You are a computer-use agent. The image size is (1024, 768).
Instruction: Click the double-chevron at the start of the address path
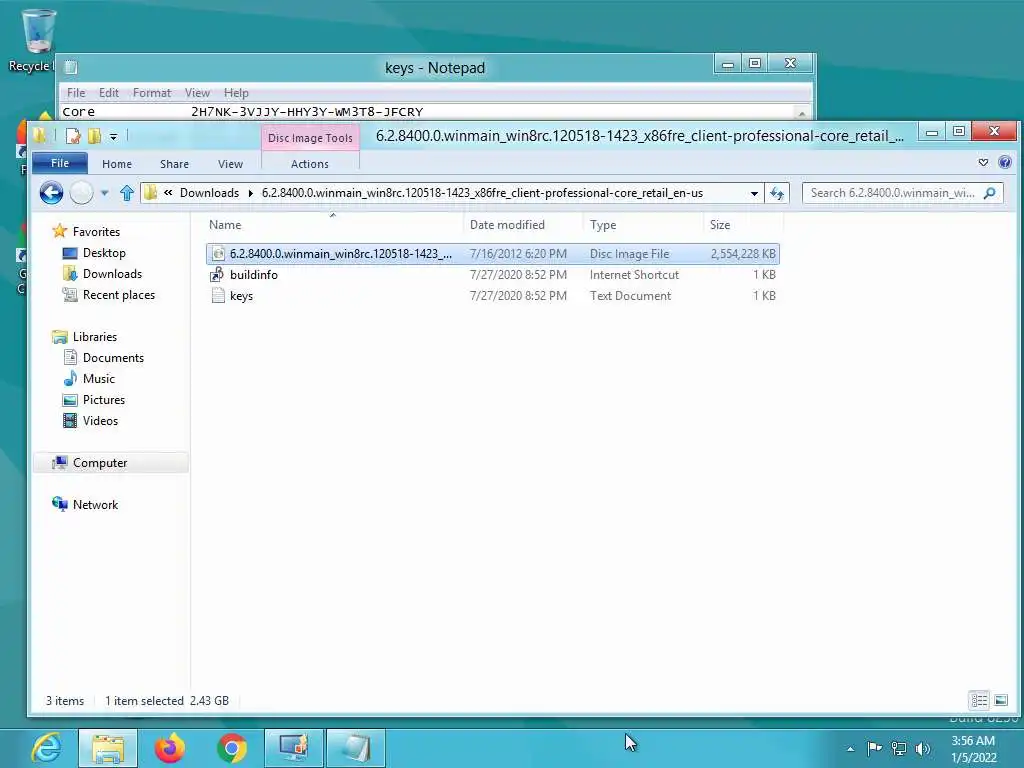click(168, 193)
